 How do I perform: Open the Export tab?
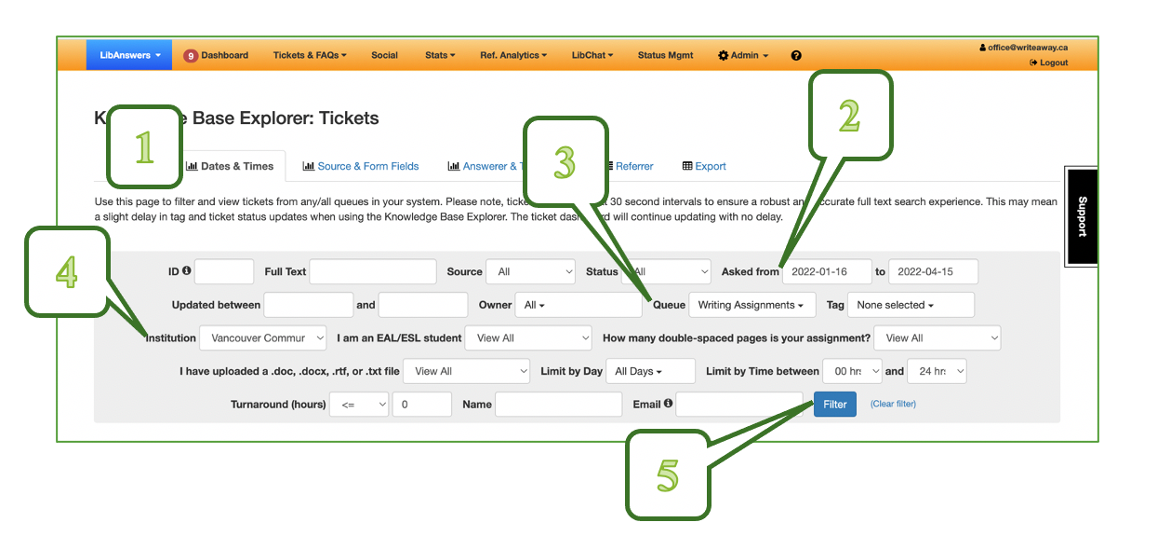(x=704, y=166)
